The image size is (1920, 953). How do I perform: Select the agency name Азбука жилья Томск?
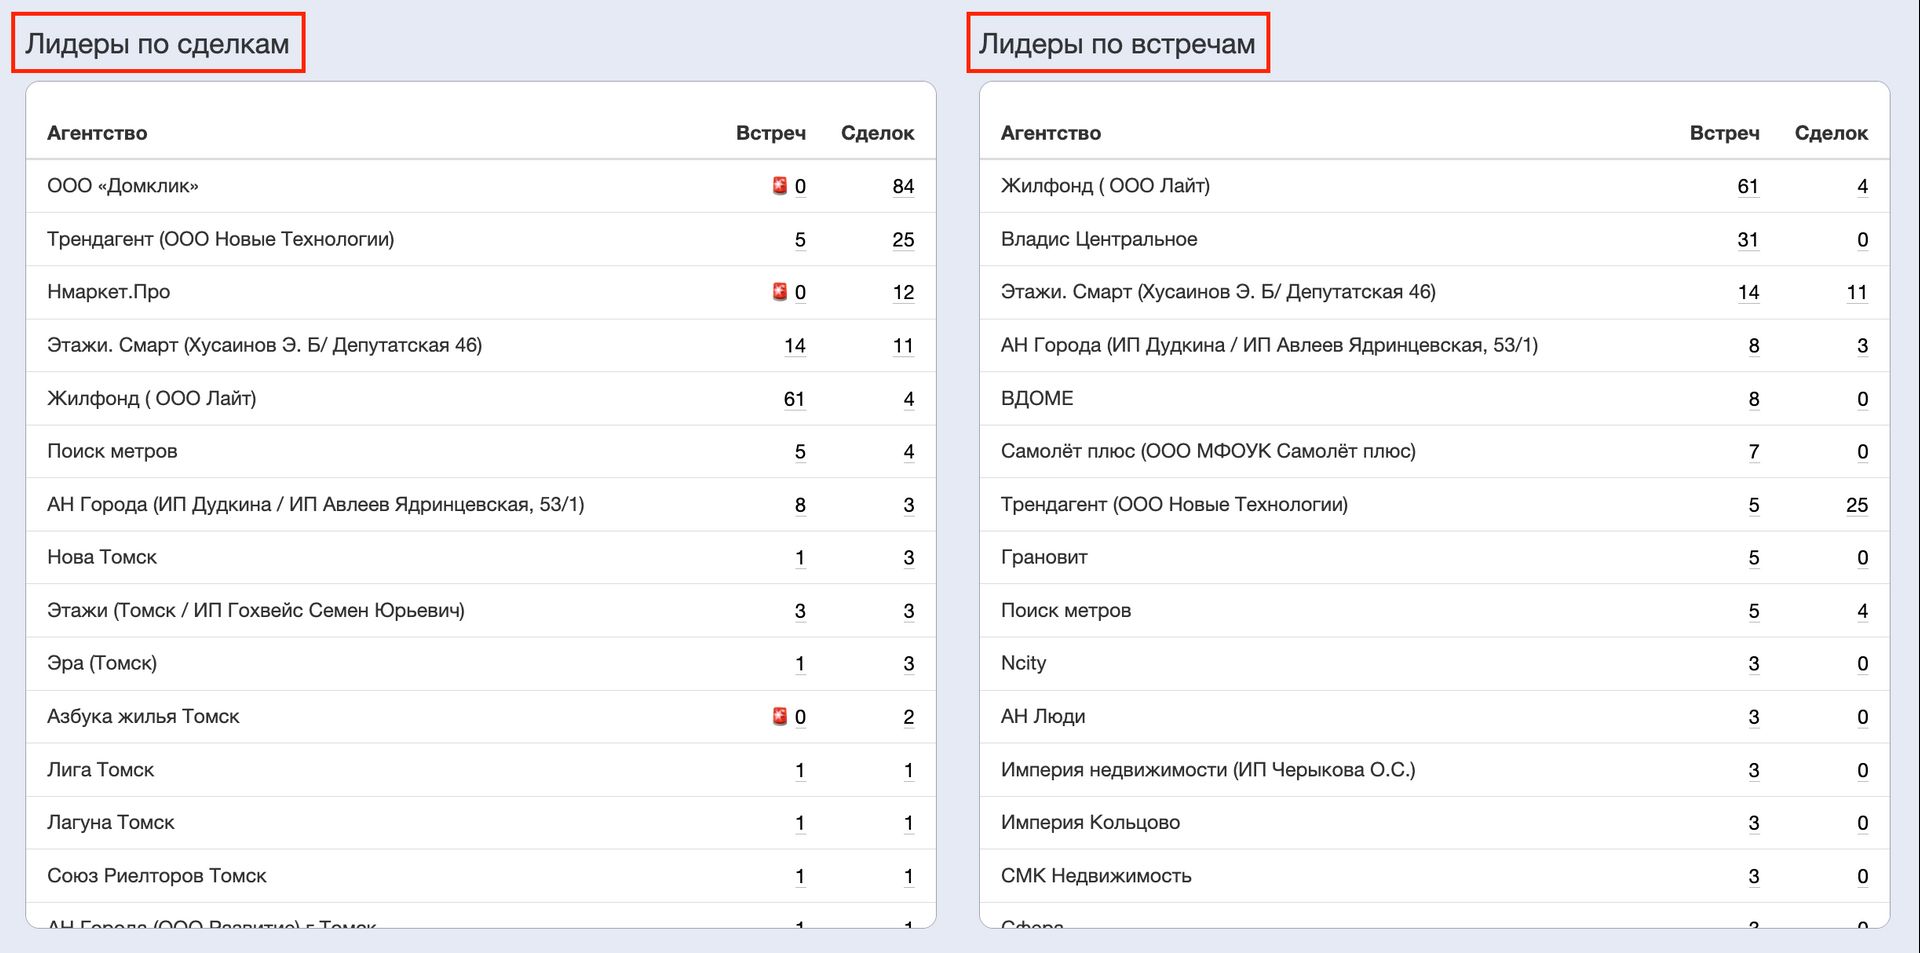pos(143,716)
